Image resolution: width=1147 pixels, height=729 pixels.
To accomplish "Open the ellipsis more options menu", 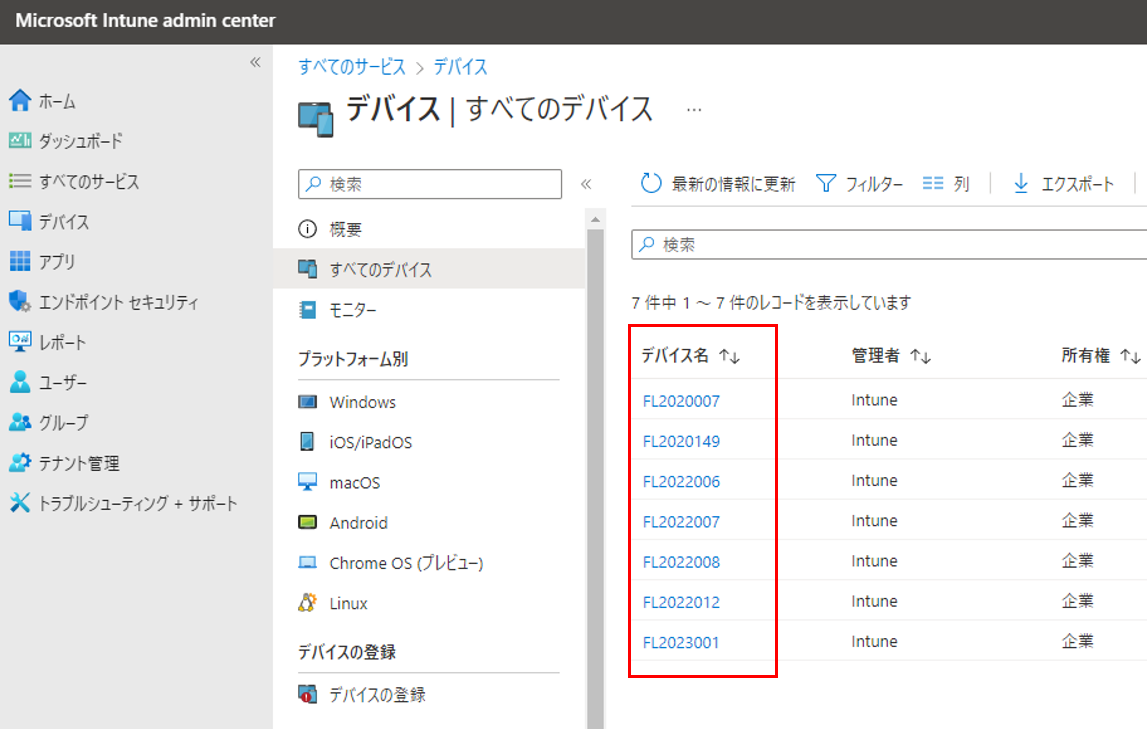I will 694,110.
